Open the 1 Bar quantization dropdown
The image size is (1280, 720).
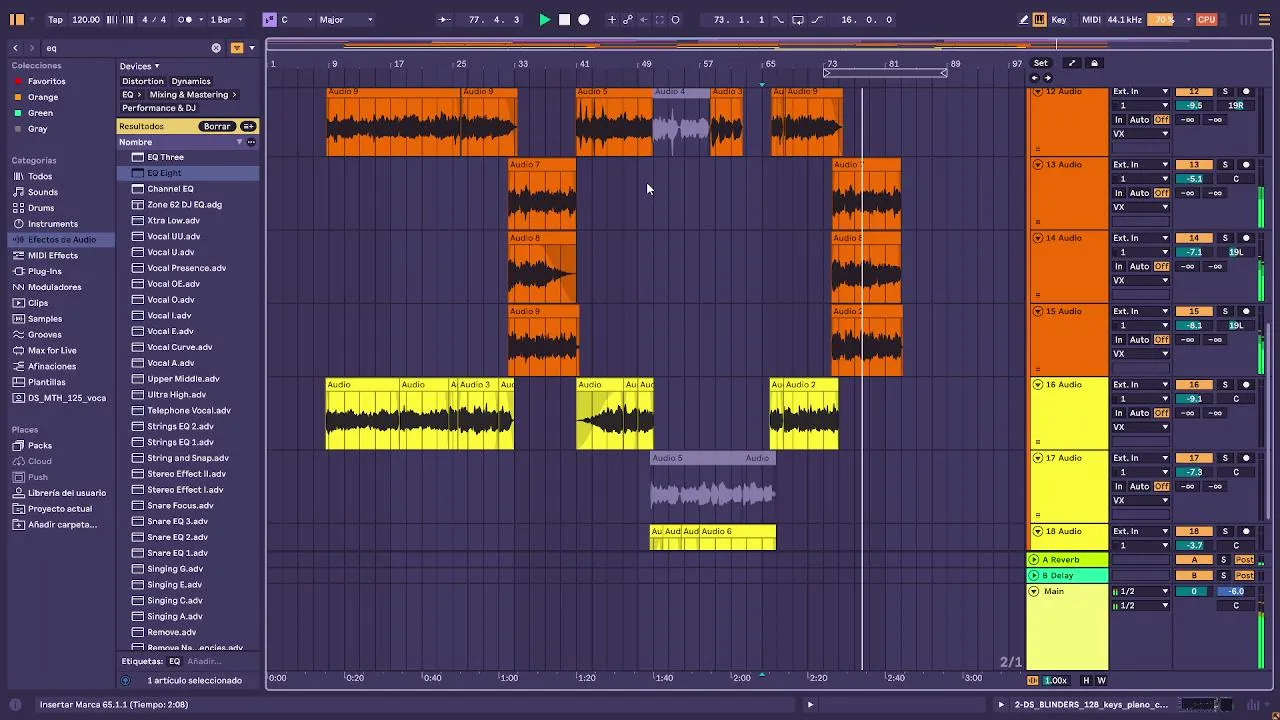[x=226, y=19]
